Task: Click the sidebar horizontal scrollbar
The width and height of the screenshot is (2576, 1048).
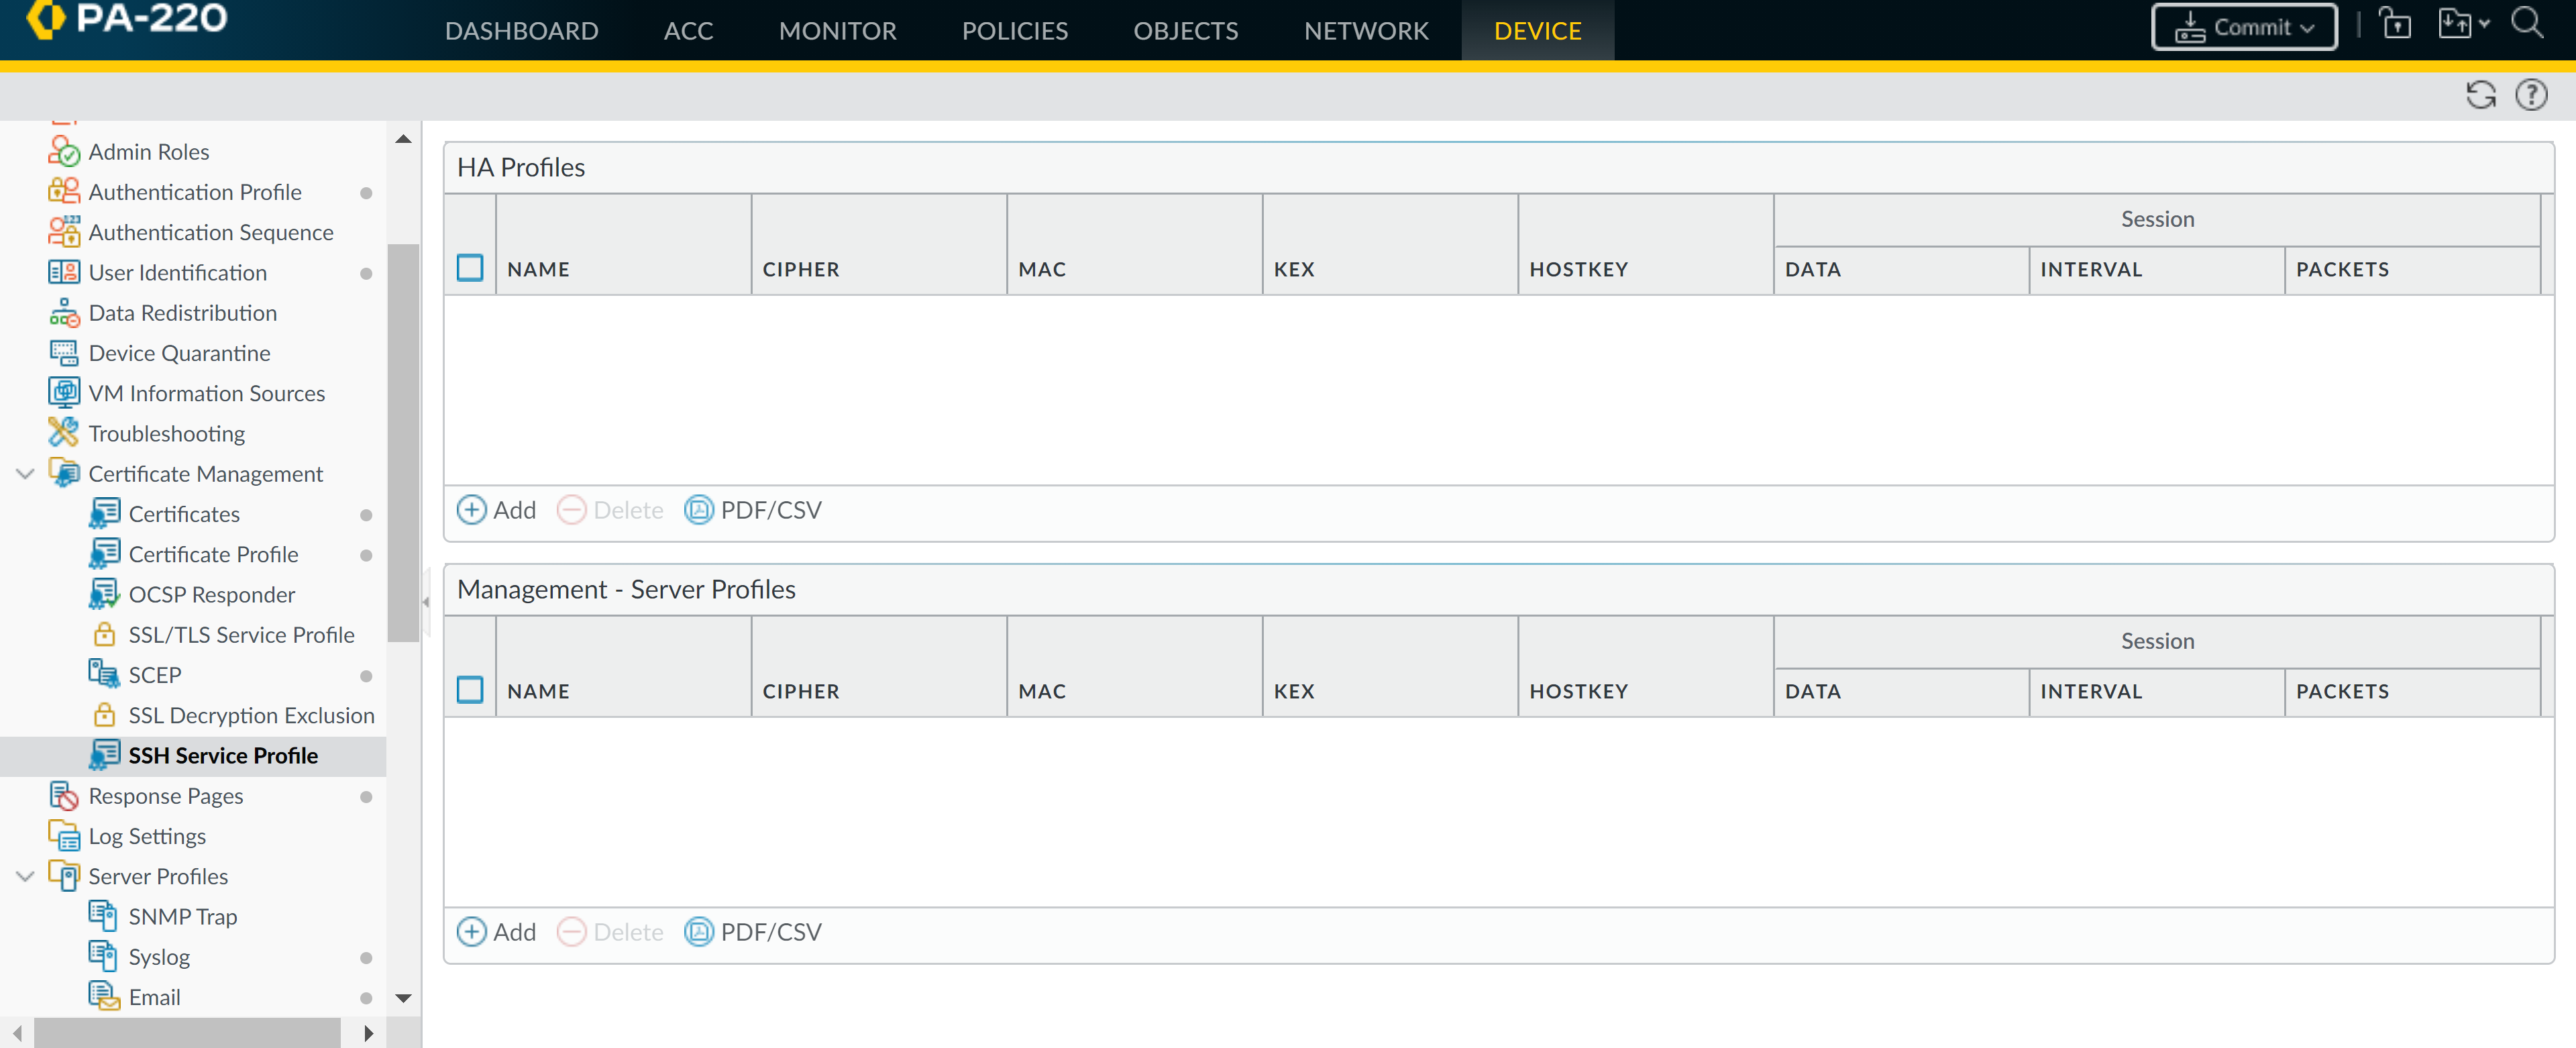Action: [x=187, y=1033]
